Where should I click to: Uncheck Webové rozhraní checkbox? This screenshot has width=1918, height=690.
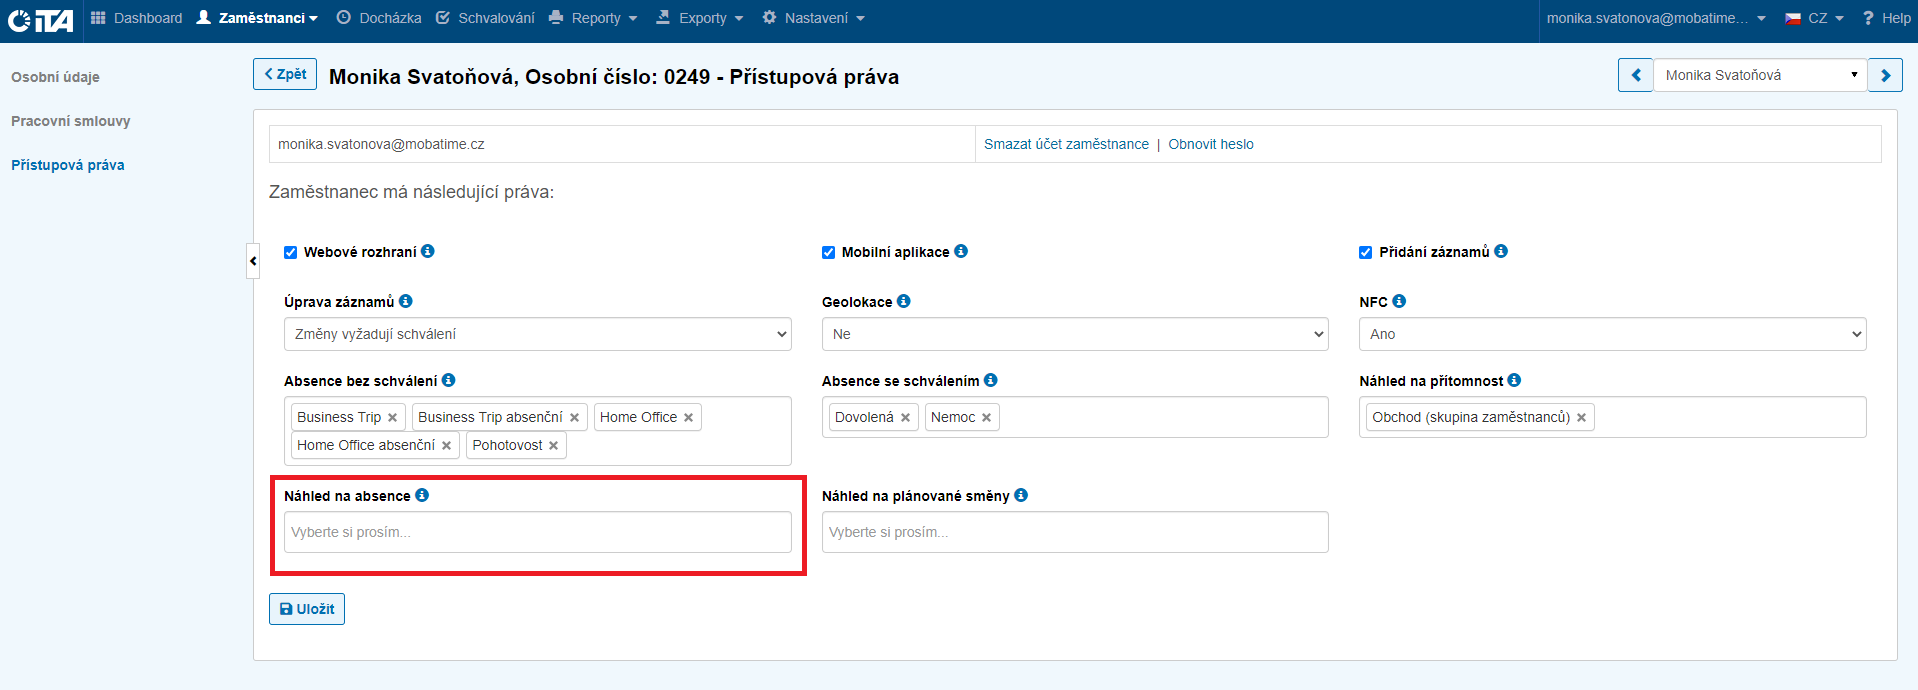[x=291, y=253]
